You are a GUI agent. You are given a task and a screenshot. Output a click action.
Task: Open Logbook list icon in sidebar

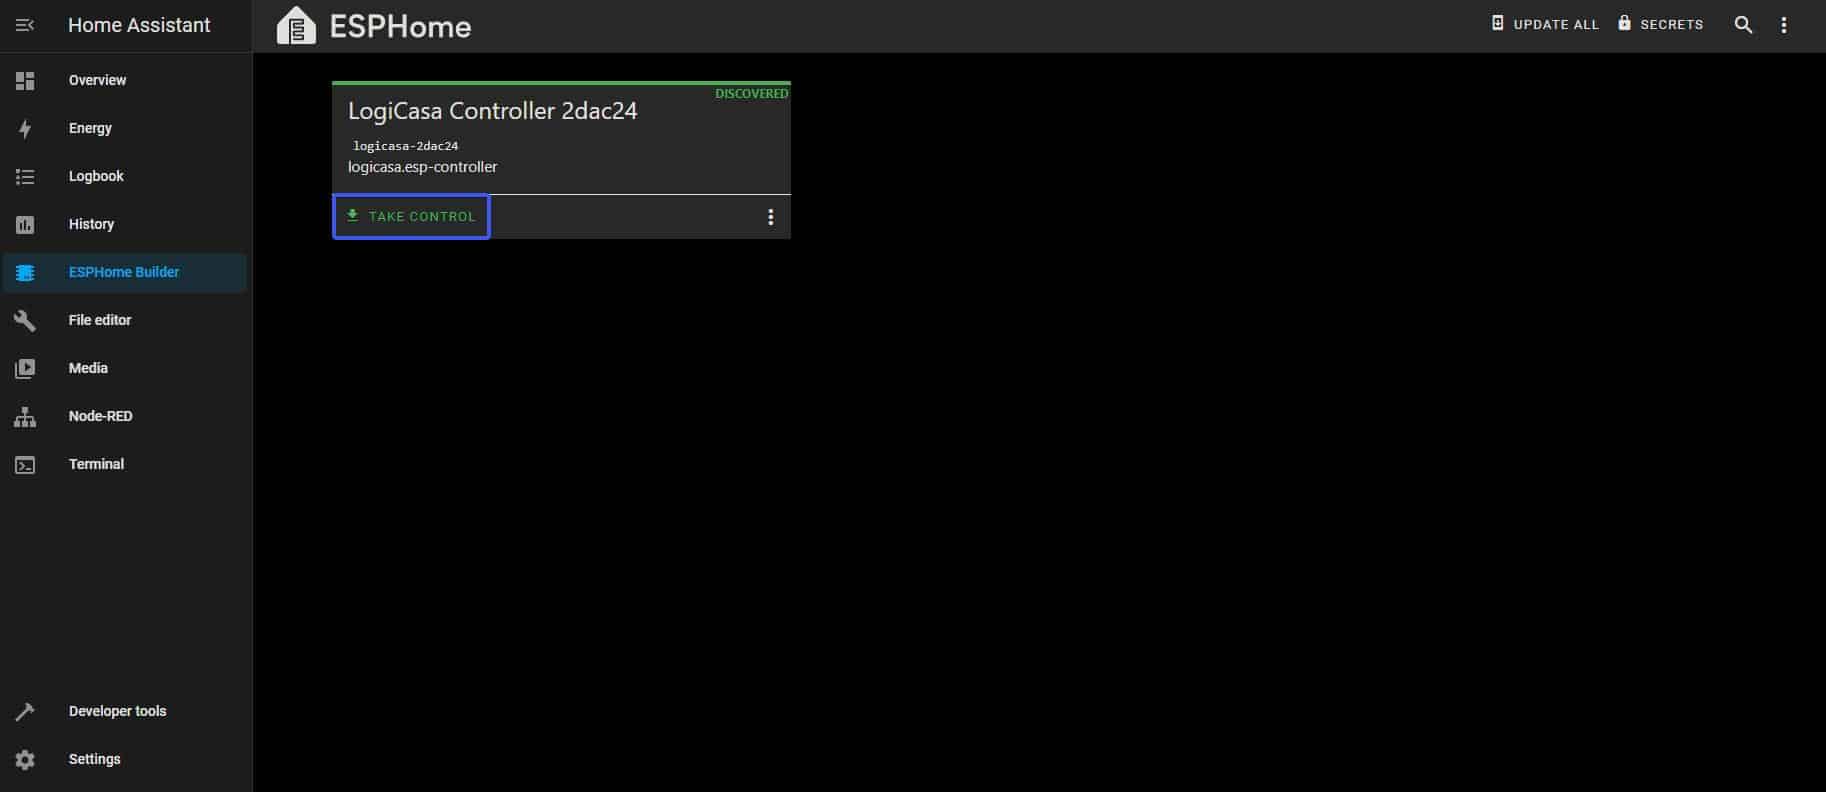pos(25,176)
